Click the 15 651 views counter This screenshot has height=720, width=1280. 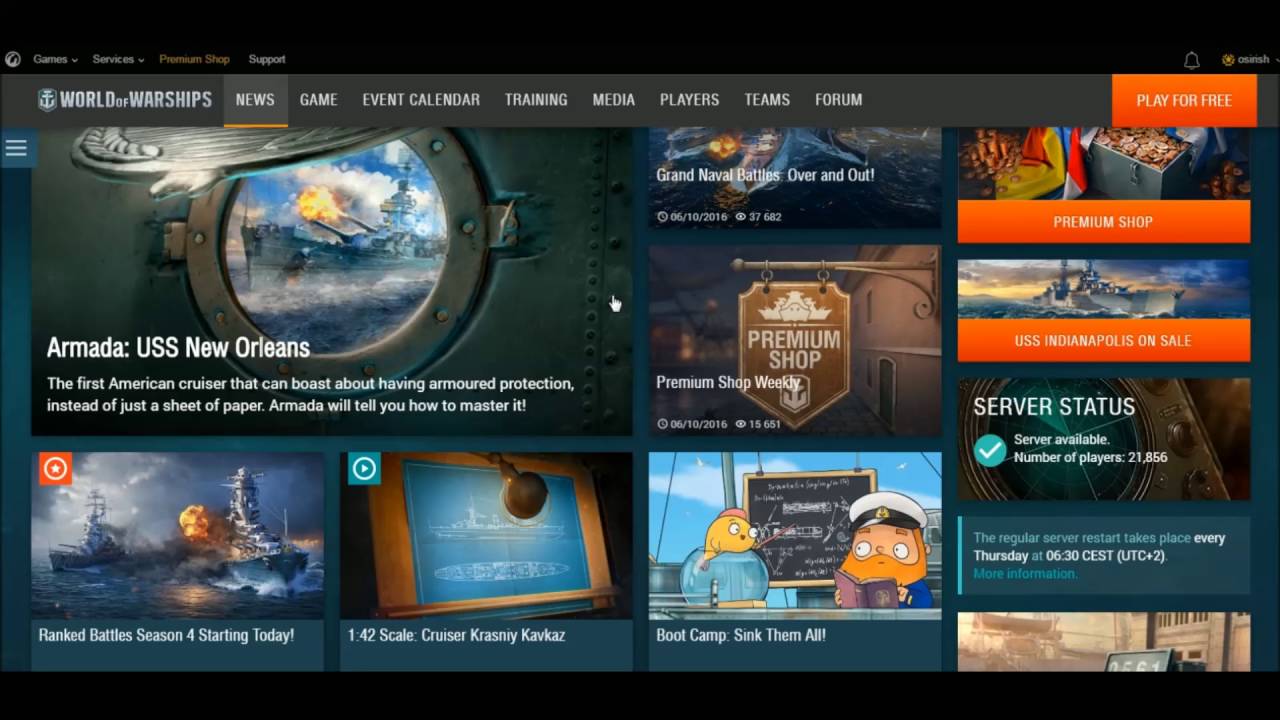[x=758, y=424]
